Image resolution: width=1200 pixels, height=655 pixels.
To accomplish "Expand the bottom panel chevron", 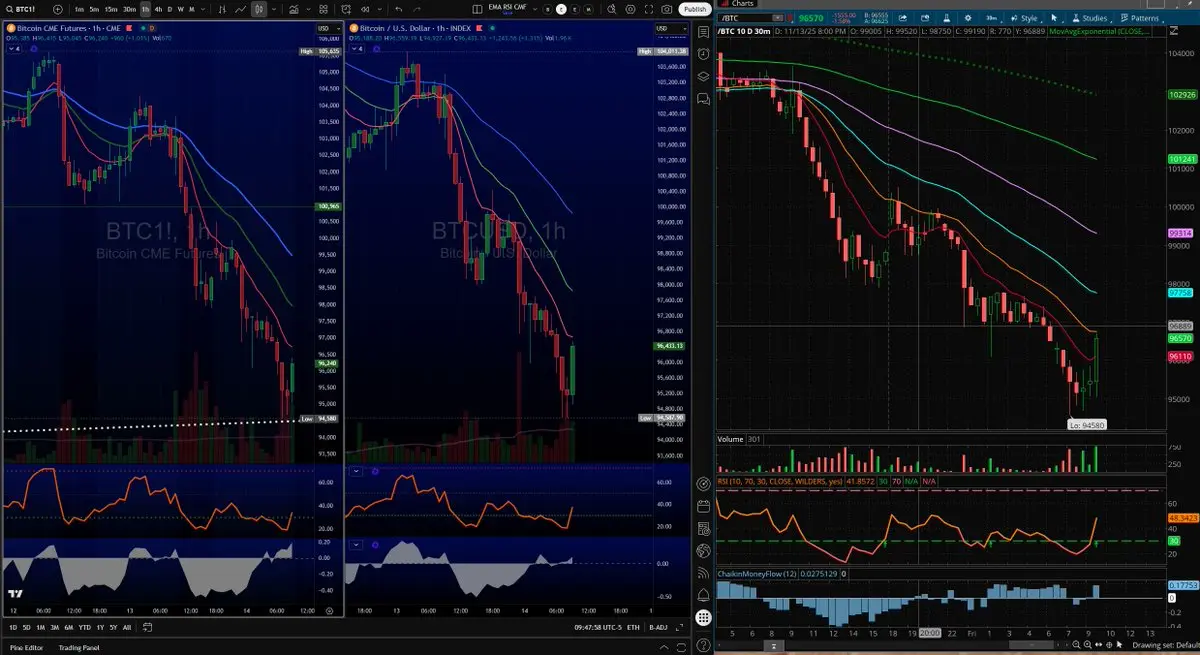I will point(663,648).
